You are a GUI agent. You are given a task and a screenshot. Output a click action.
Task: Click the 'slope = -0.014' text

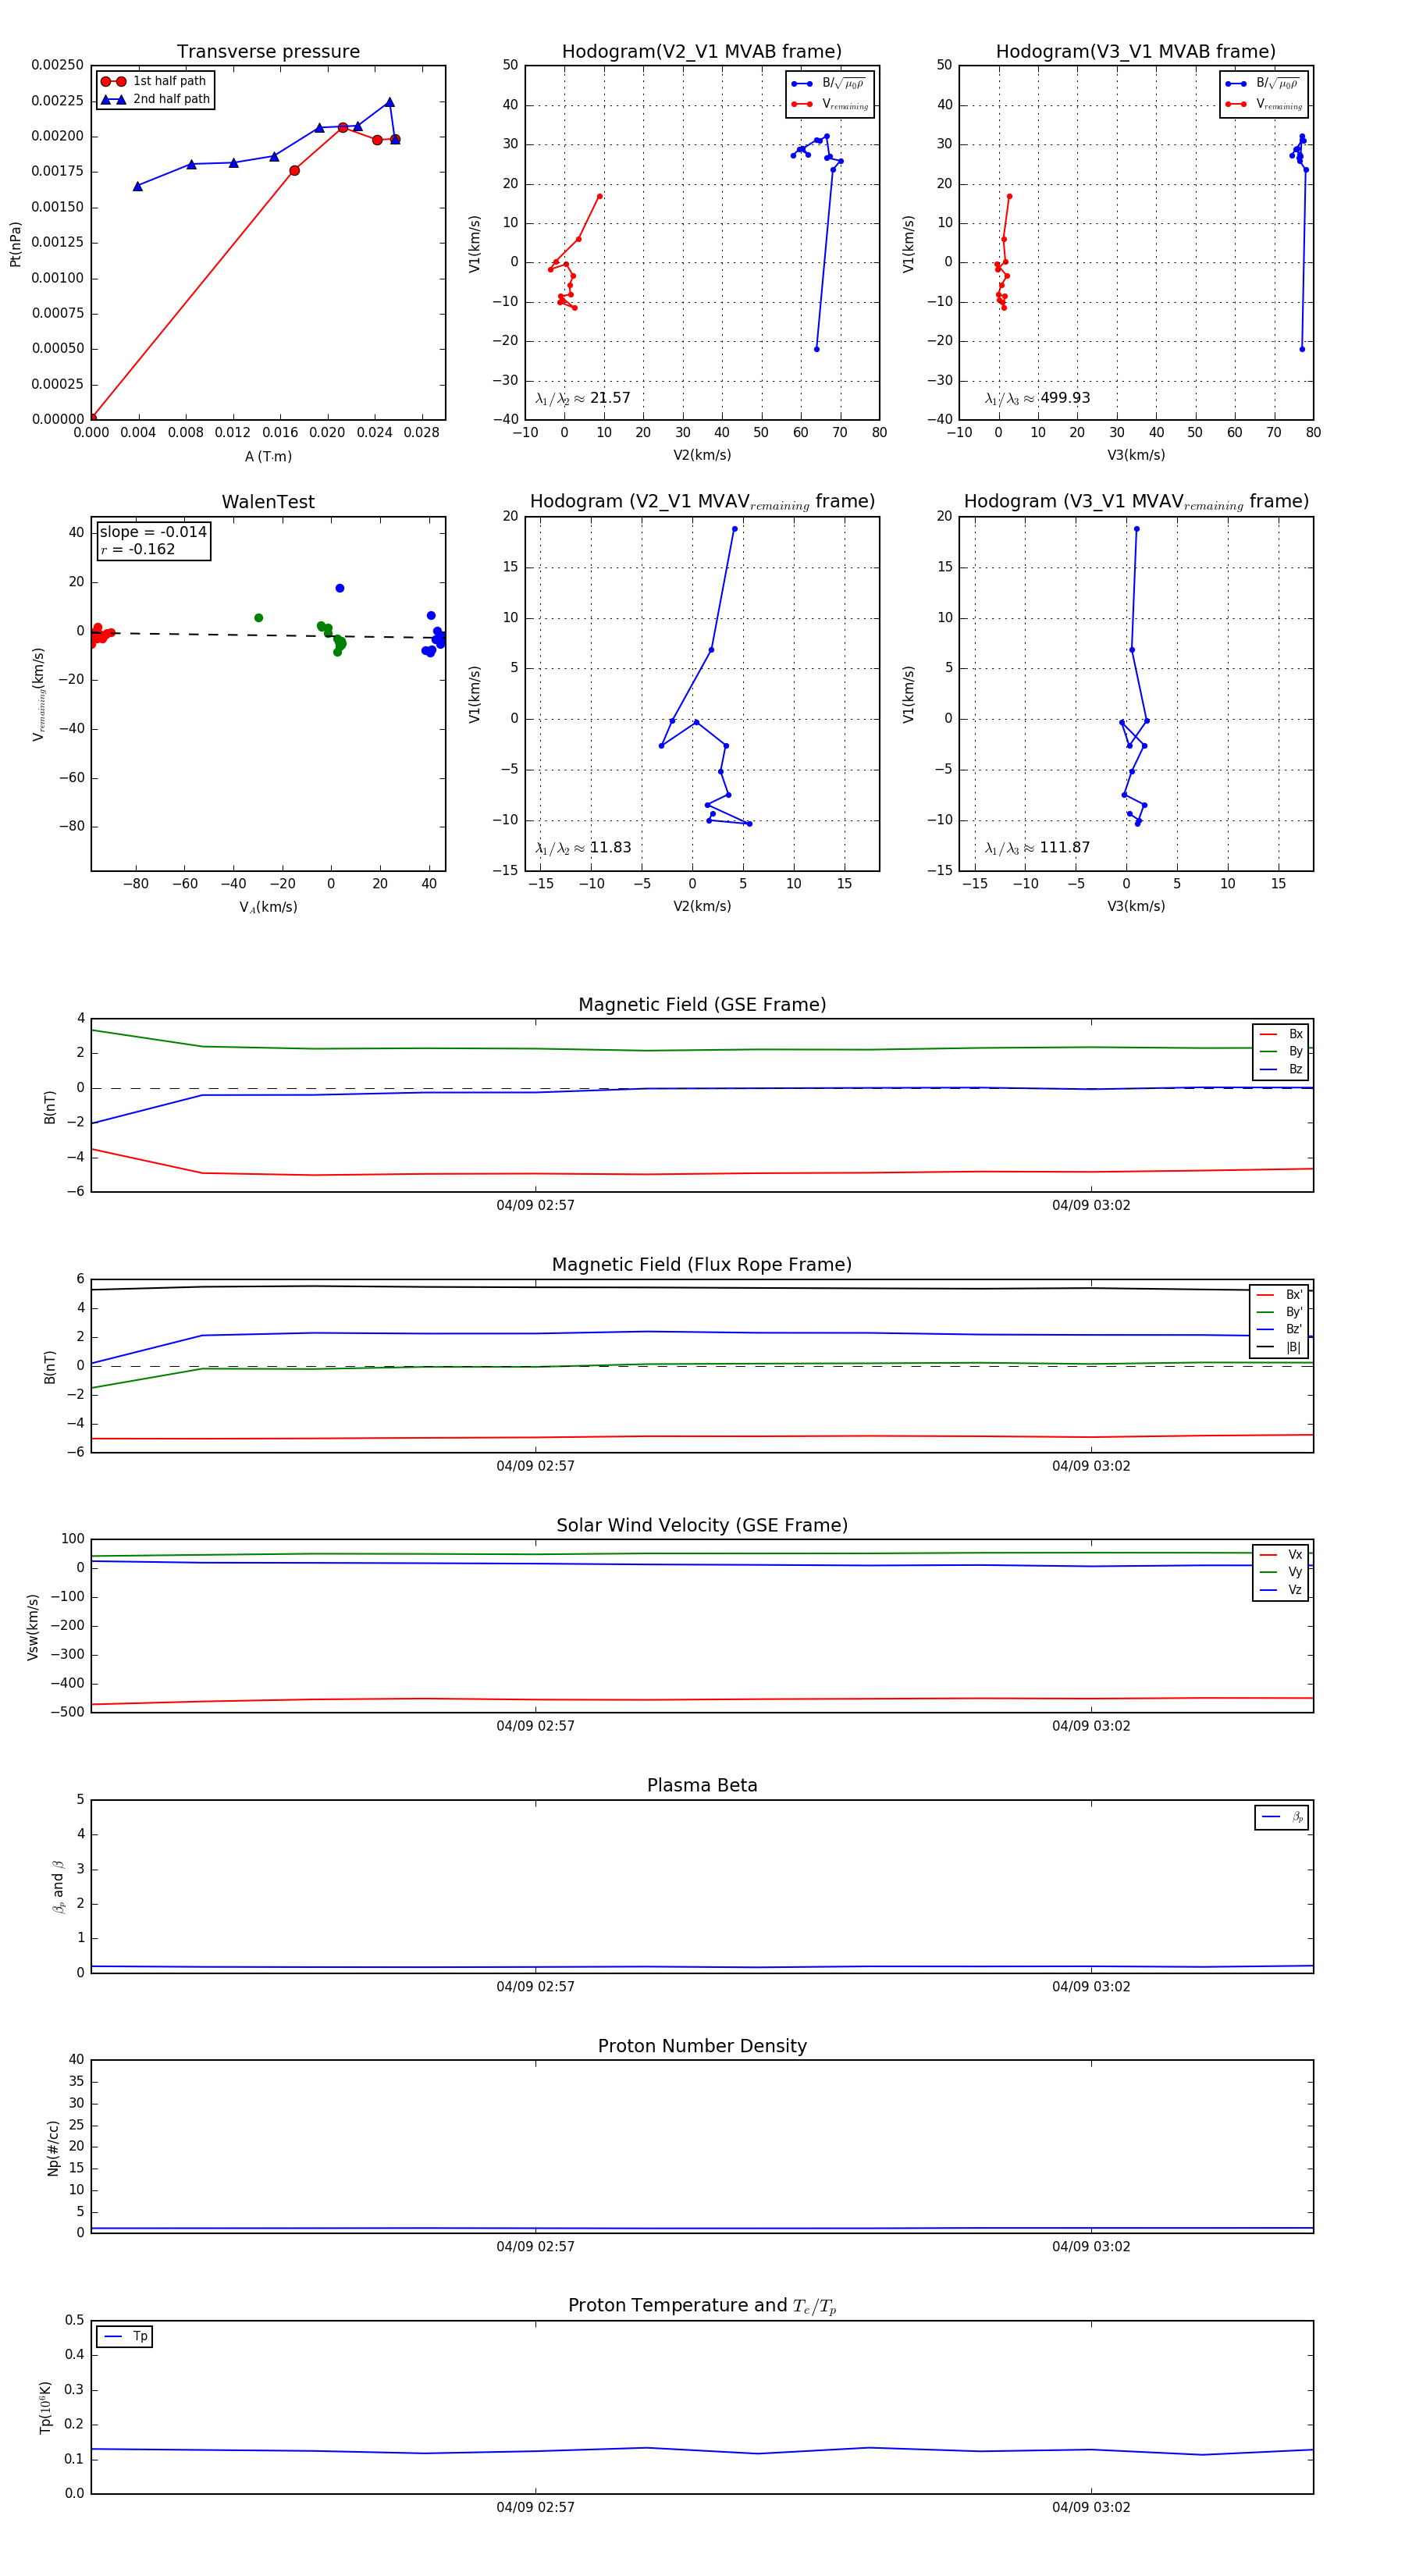153,532
